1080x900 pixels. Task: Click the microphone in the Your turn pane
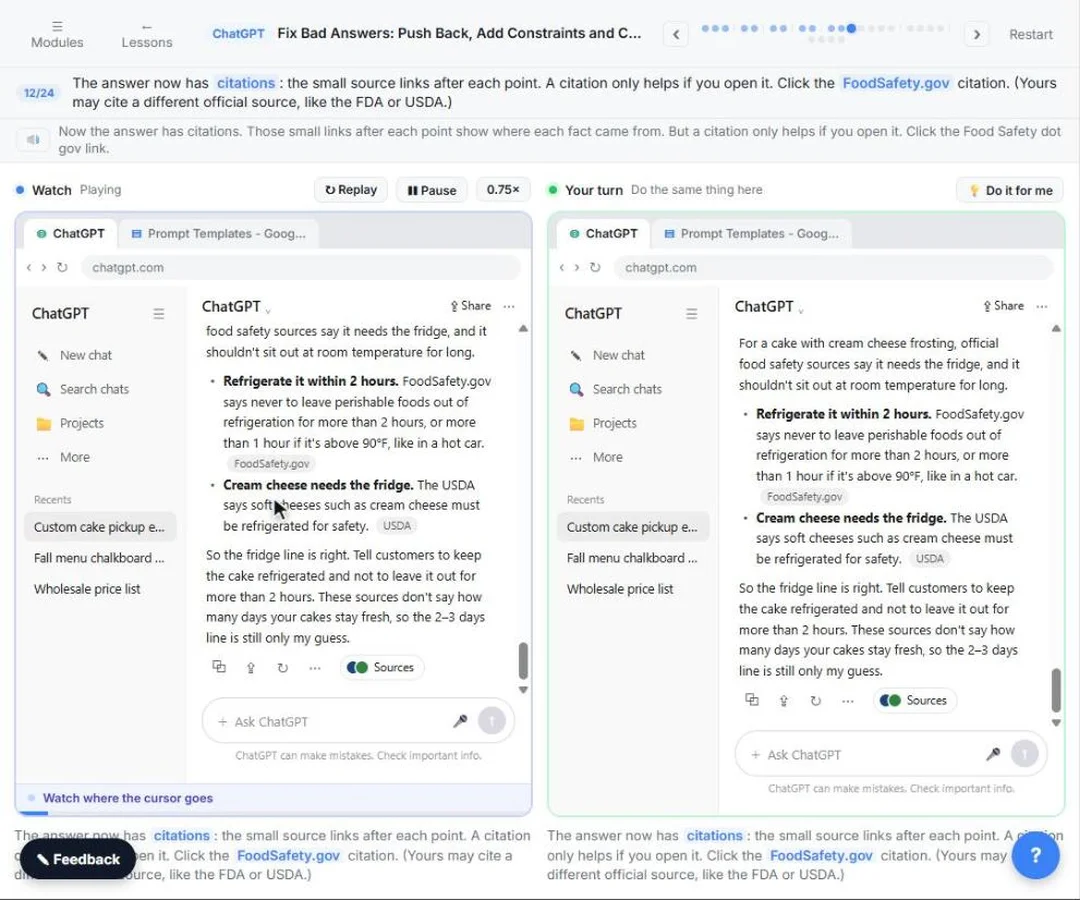pos(993,754)
